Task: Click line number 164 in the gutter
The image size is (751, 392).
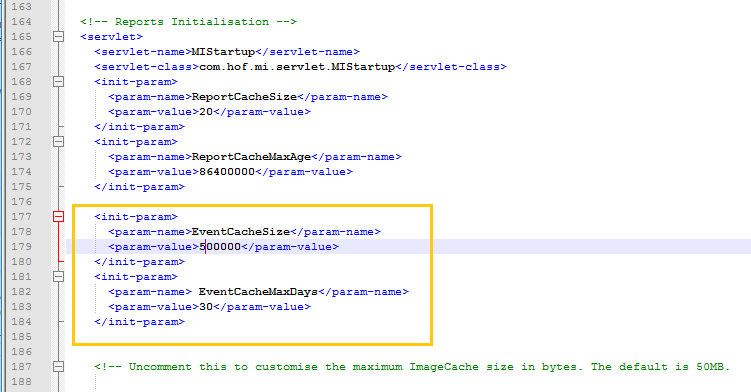Action: click(x=22, y=22)
